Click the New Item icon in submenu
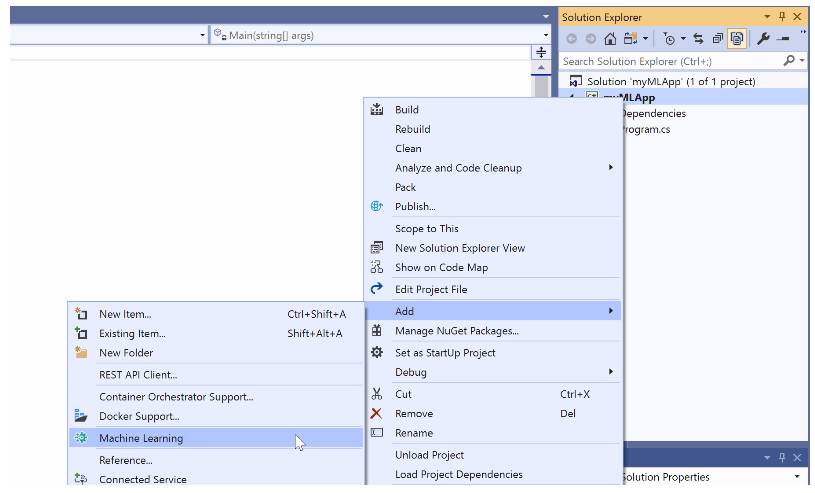 tap(81, 314)
